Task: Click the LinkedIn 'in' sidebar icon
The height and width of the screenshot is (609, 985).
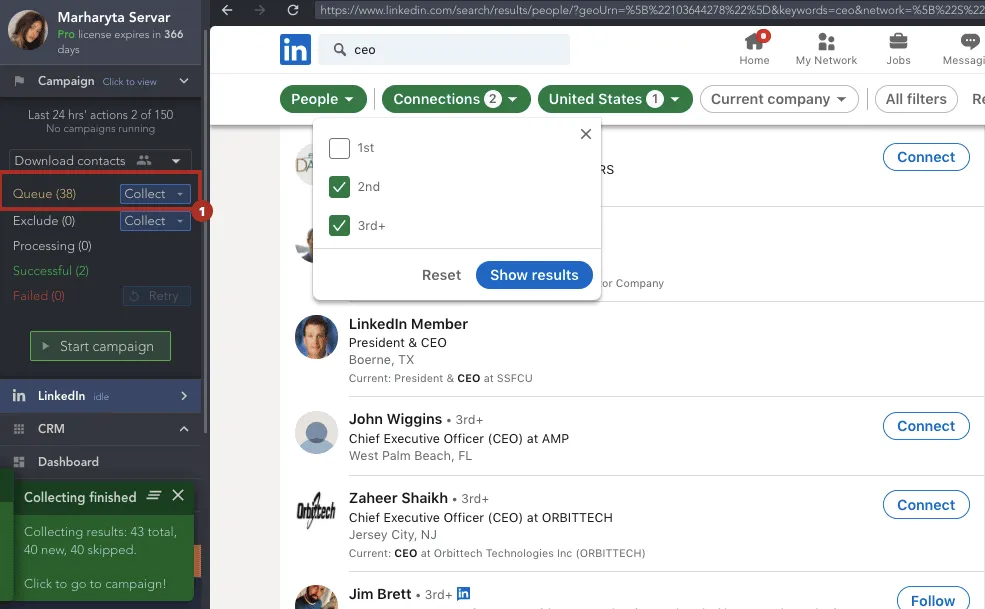Action: [x=19, y=395]
